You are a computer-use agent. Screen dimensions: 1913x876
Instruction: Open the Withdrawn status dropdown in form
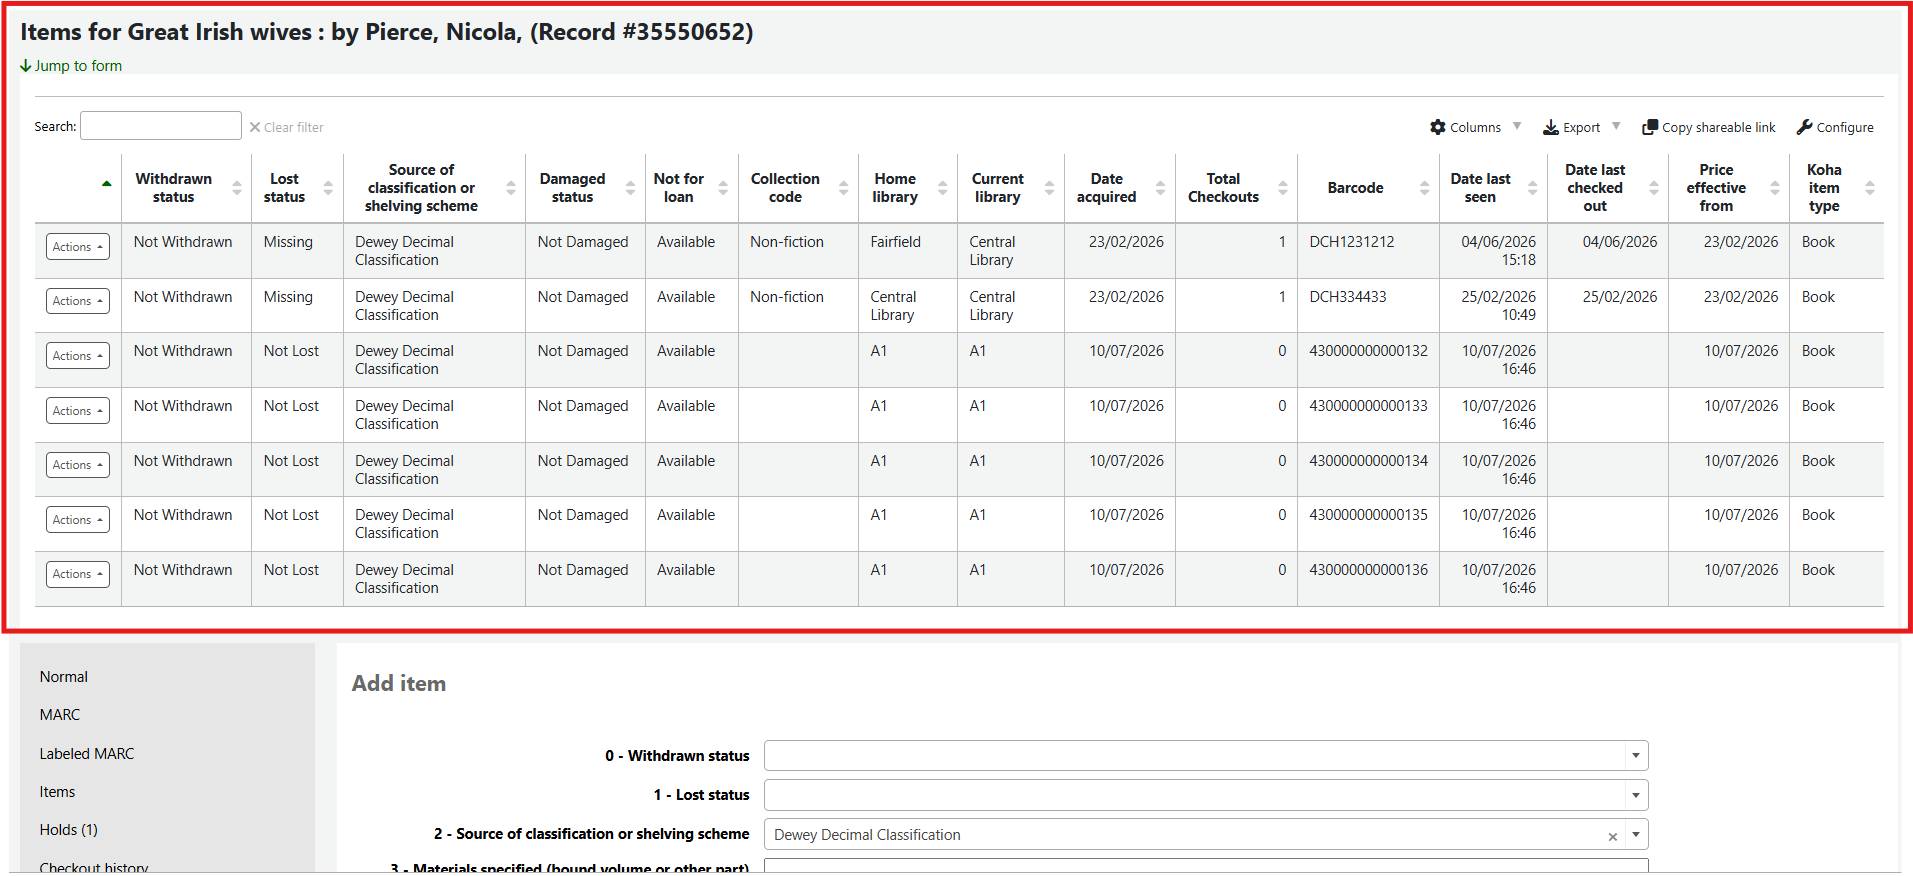coord(1206,756)
